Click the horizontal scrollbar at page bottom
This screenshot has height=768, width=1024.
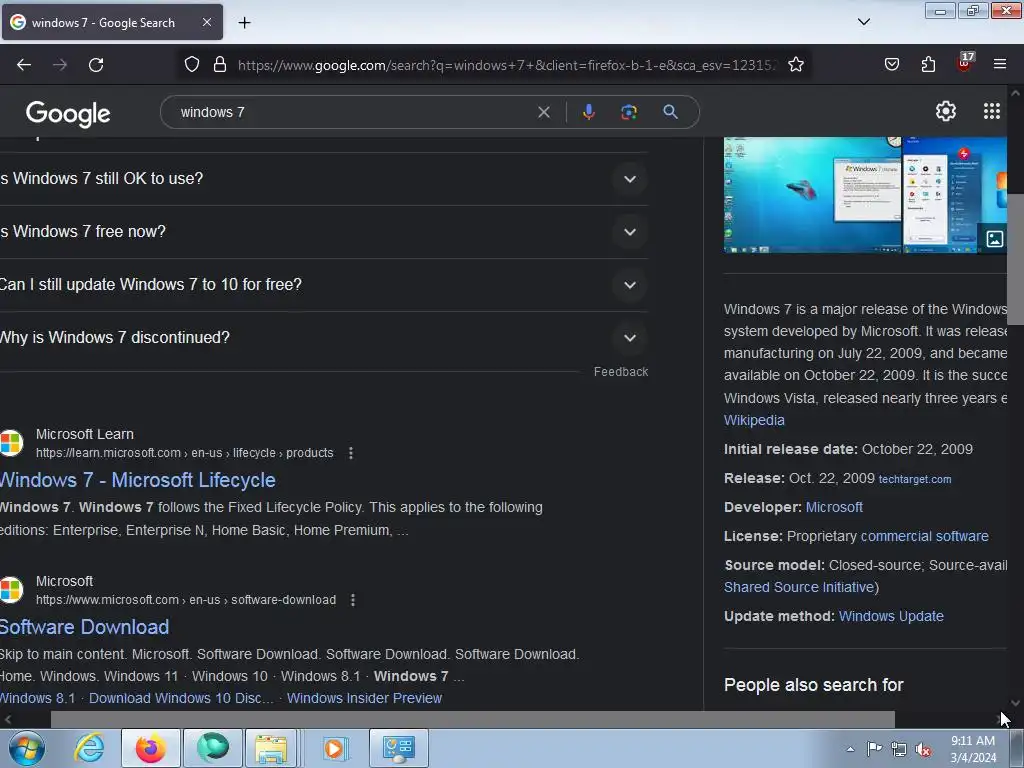point(473,719)
